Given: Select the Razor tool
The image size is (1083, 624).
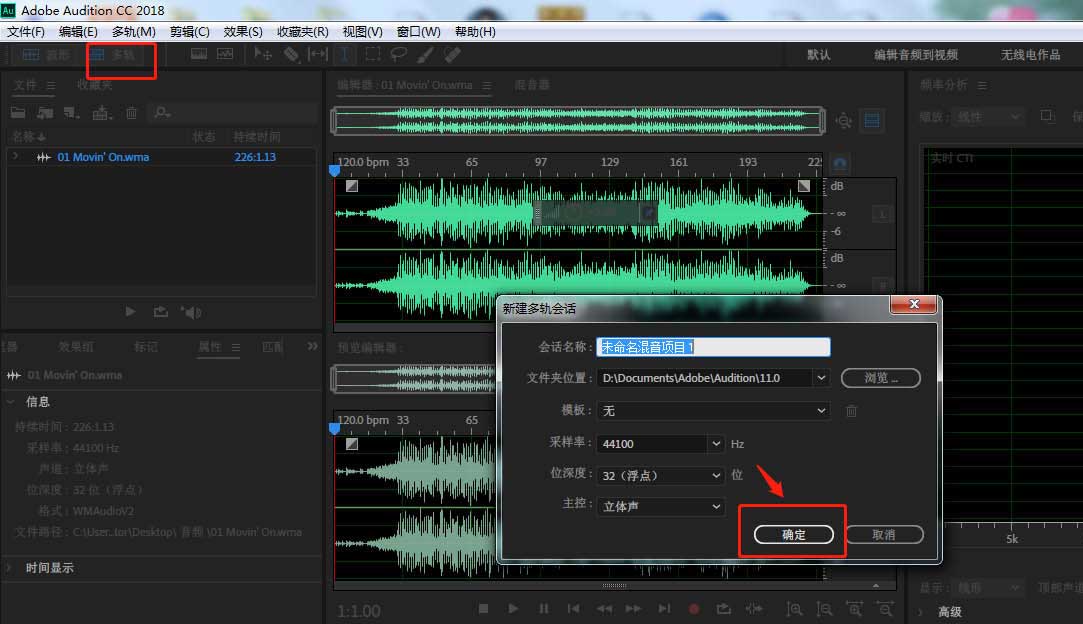Looking at the screenshot, I should (x=291, y=54).
